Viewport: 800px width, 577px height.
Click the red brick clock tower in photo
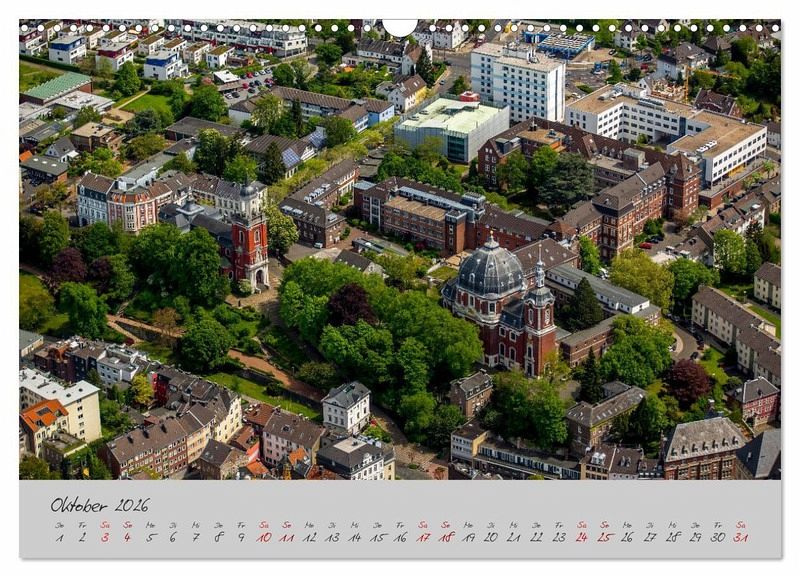(250, 238)
